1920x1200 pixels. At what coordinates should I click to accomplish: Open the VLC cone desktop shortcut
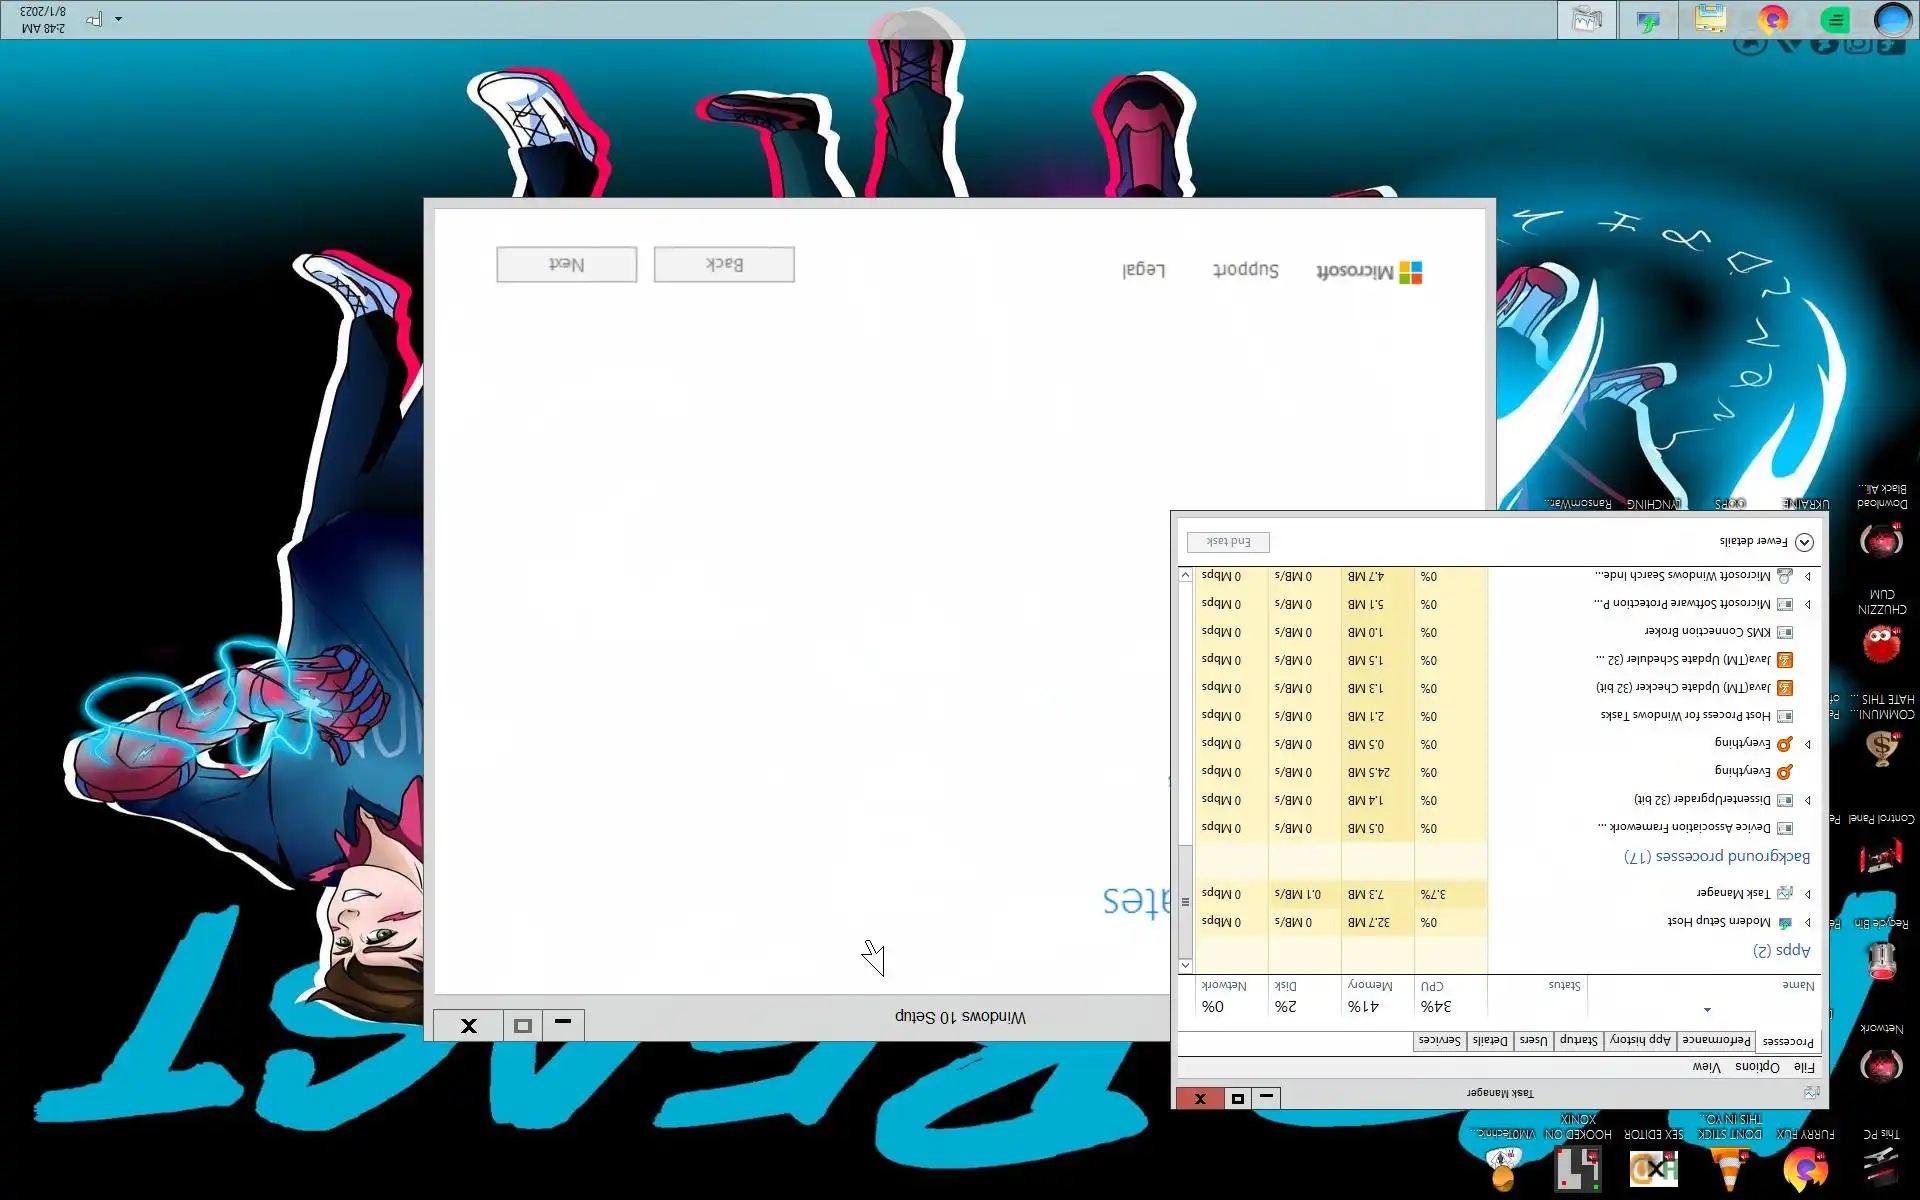1729,1168
